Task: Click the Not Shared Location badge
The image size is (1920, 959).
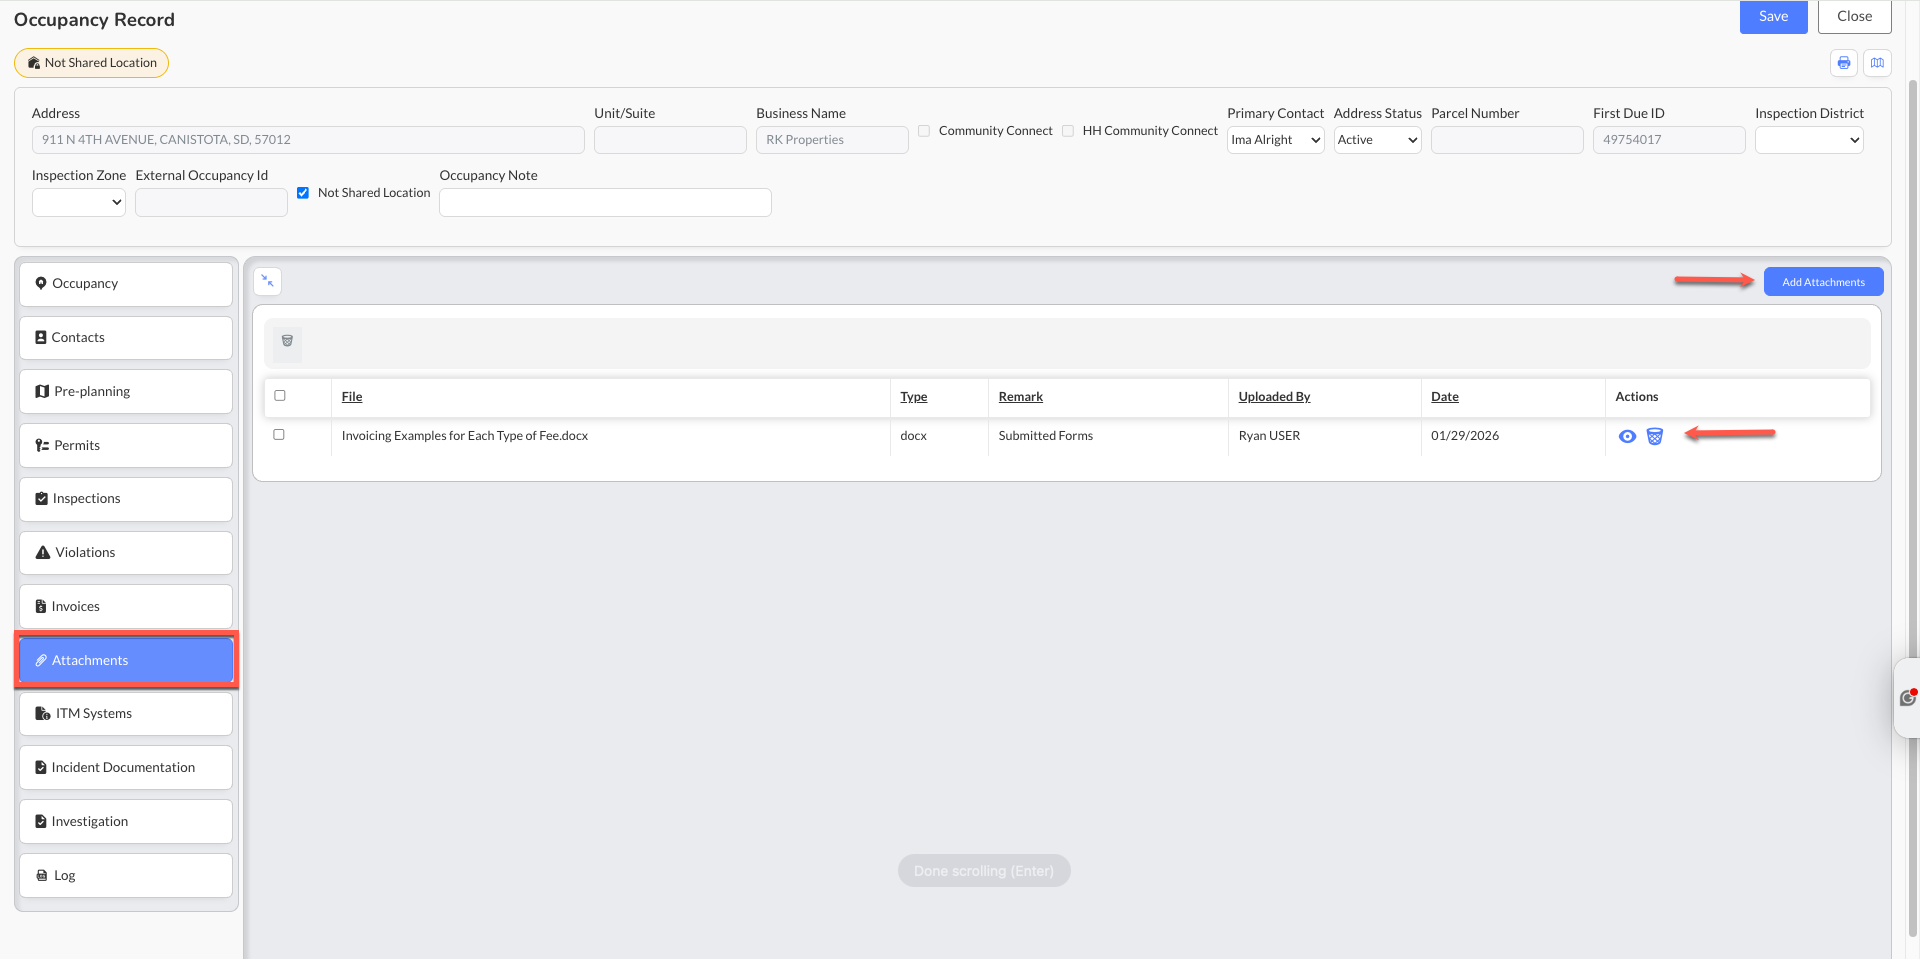Action: click(x=92, y=63)
